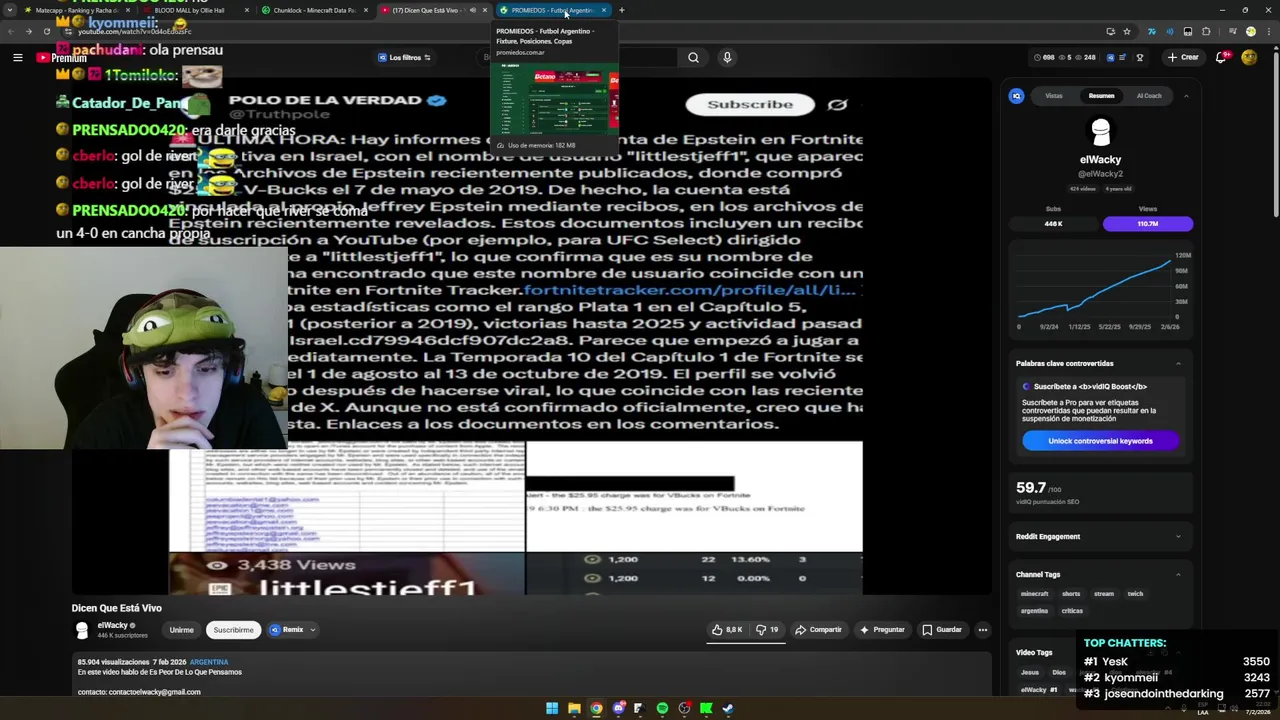This screenshot has width=1280, height=720.
Task: Switch to Chunklock Minecraft Data tab
Action: pos(314,10)
